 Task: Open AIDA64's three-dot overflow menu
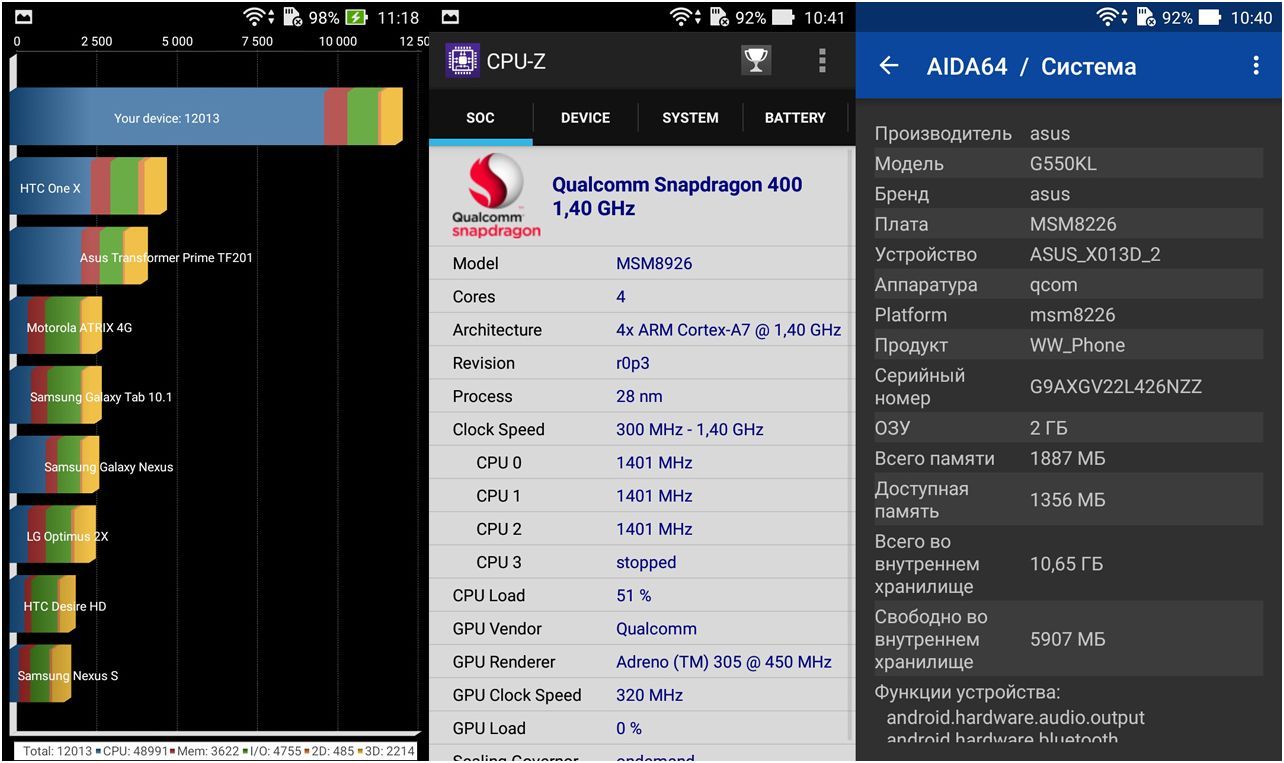[1256, 64]
